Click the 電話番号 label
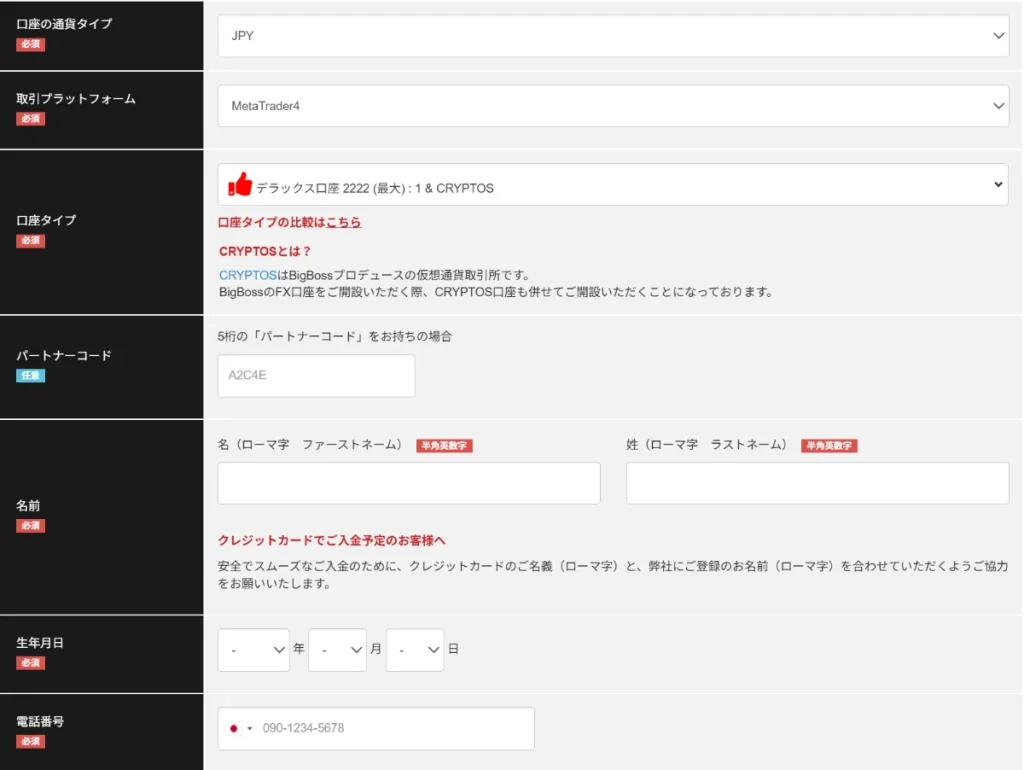This screenshot has width=1024, height=770. click(40, 721)
